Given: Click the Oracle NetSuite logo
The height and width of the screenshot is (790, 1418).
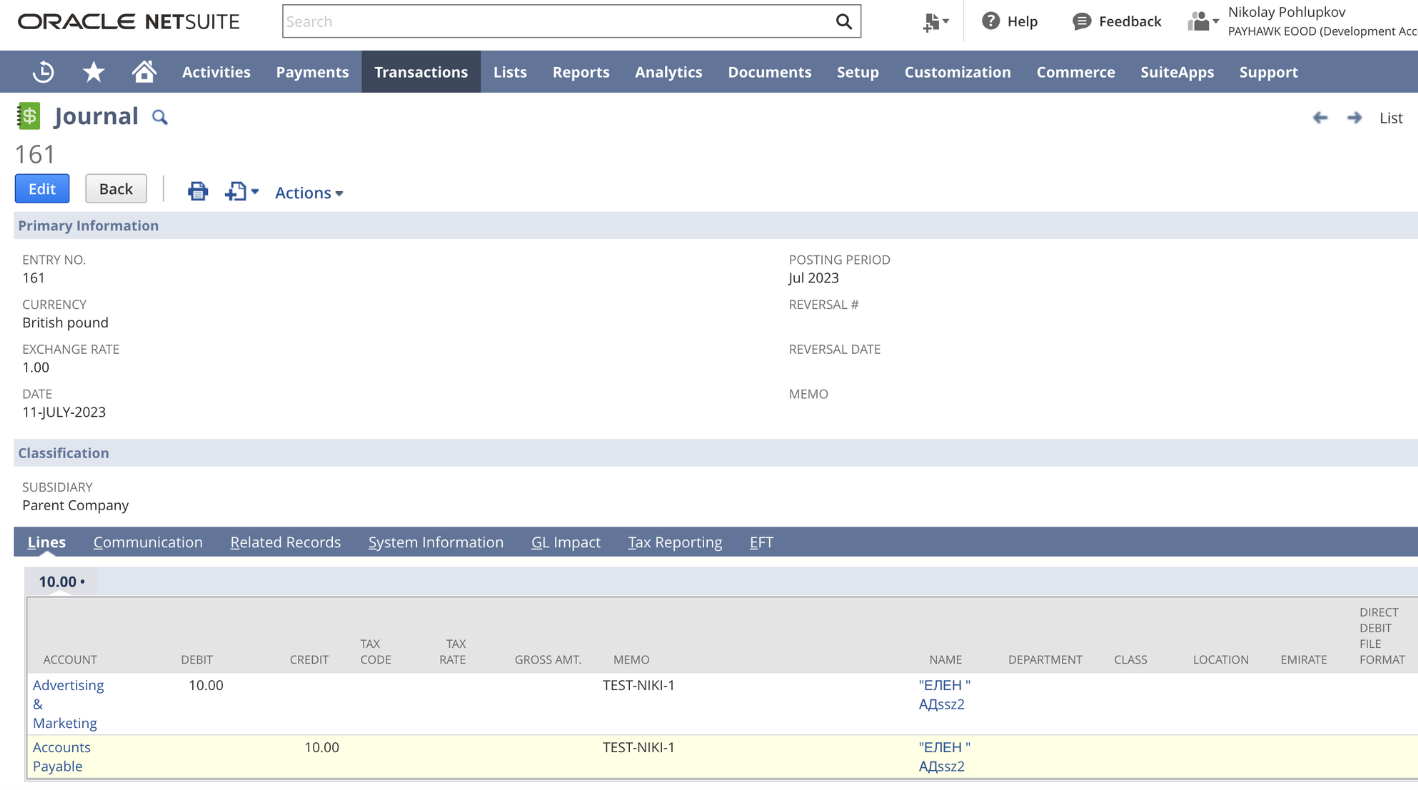Looking at the screenshot, I should coord(129,21).
